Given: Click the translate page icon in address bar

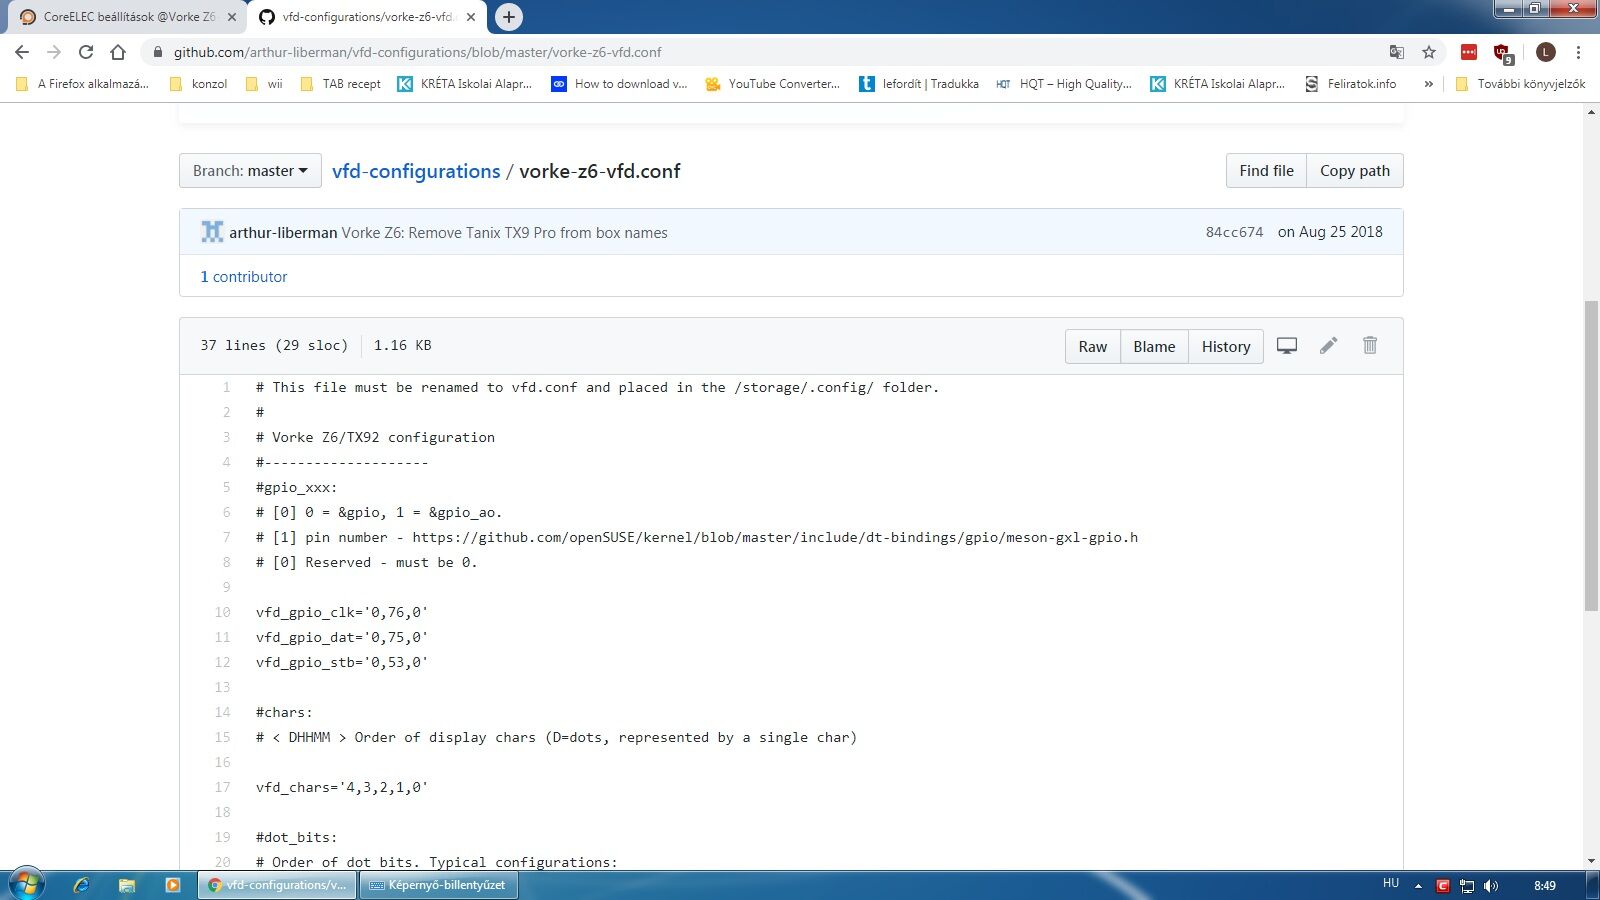Looking at the screenshot, I should coord(1397,52).
